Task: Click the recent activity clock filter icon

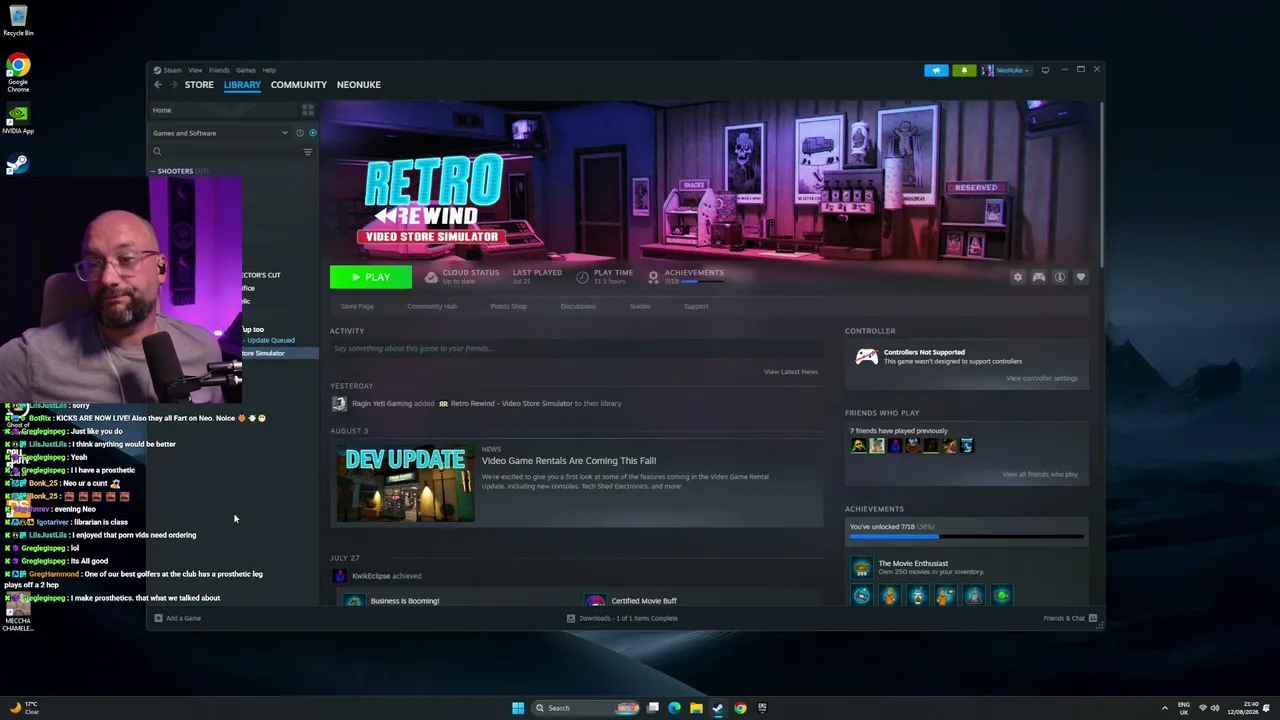Action: [x=299, y=133]
